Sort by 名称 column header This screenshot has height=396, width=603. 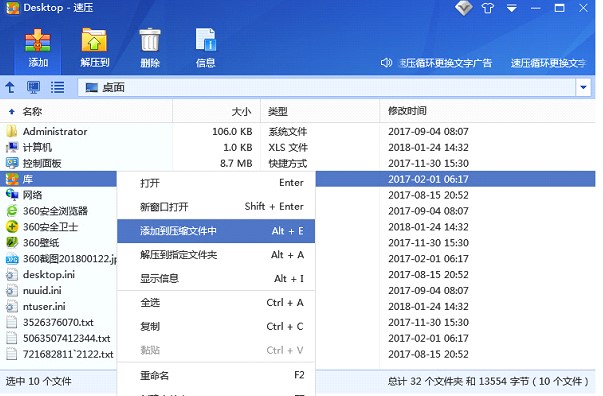pos(32,111)
